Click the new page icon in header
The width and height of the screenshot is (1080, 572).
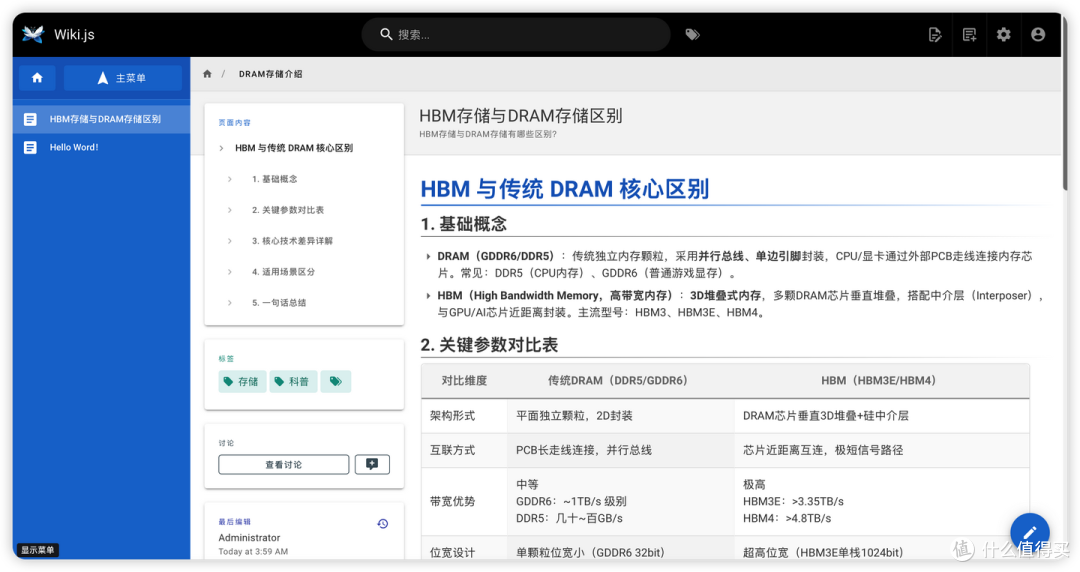click(x=969, y=34)
